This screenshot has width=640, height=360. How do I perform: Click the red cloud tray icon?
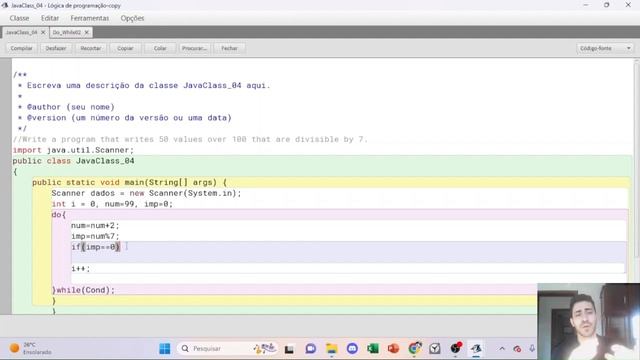coord(517,349)
